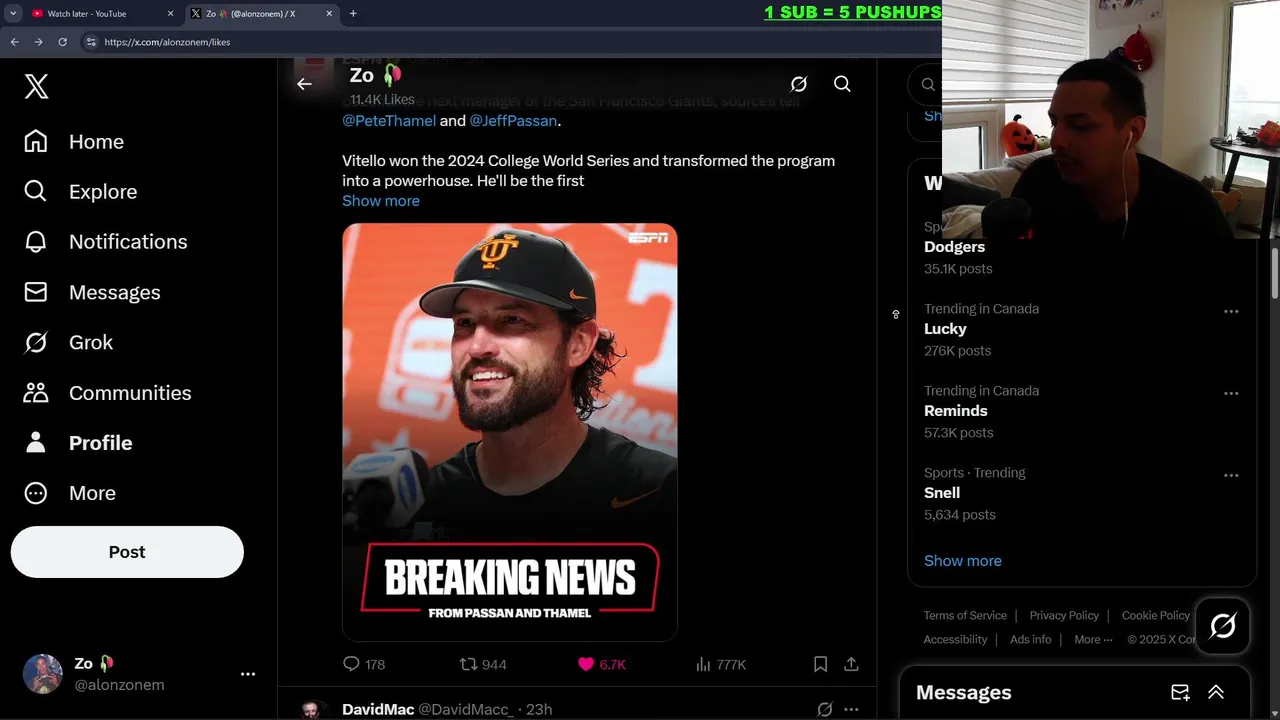Reply to the ESPN post
Image resolution: width=1280 pixels, height=720 pixels.
pyautogui.click(x=363, y=664)
